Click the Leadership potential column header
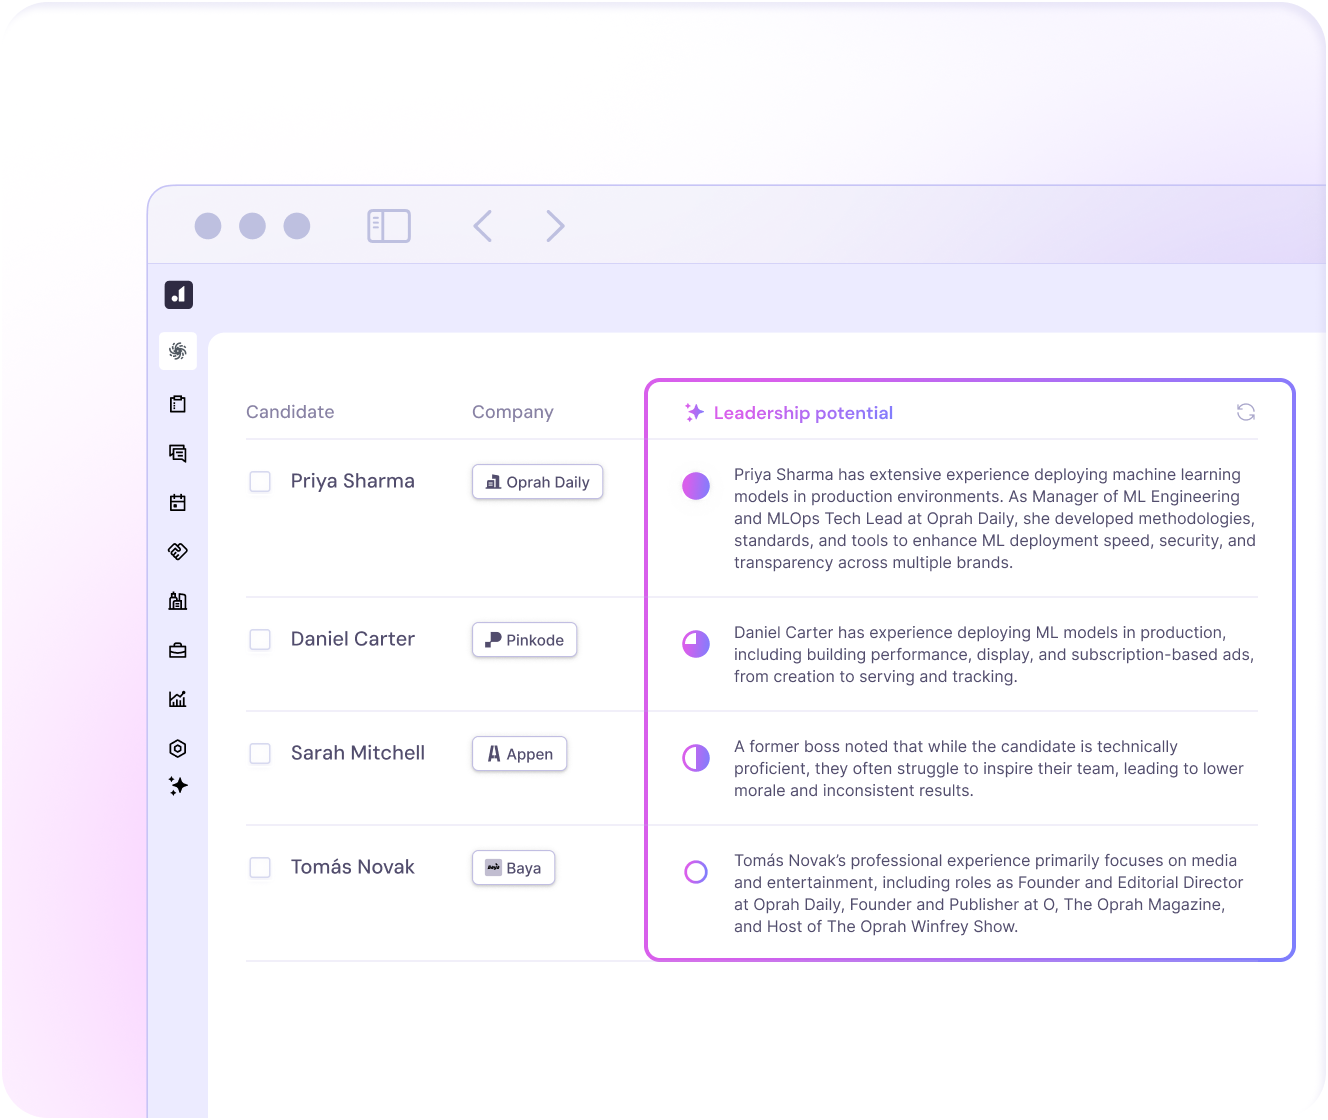 click(x=802, y=413)
